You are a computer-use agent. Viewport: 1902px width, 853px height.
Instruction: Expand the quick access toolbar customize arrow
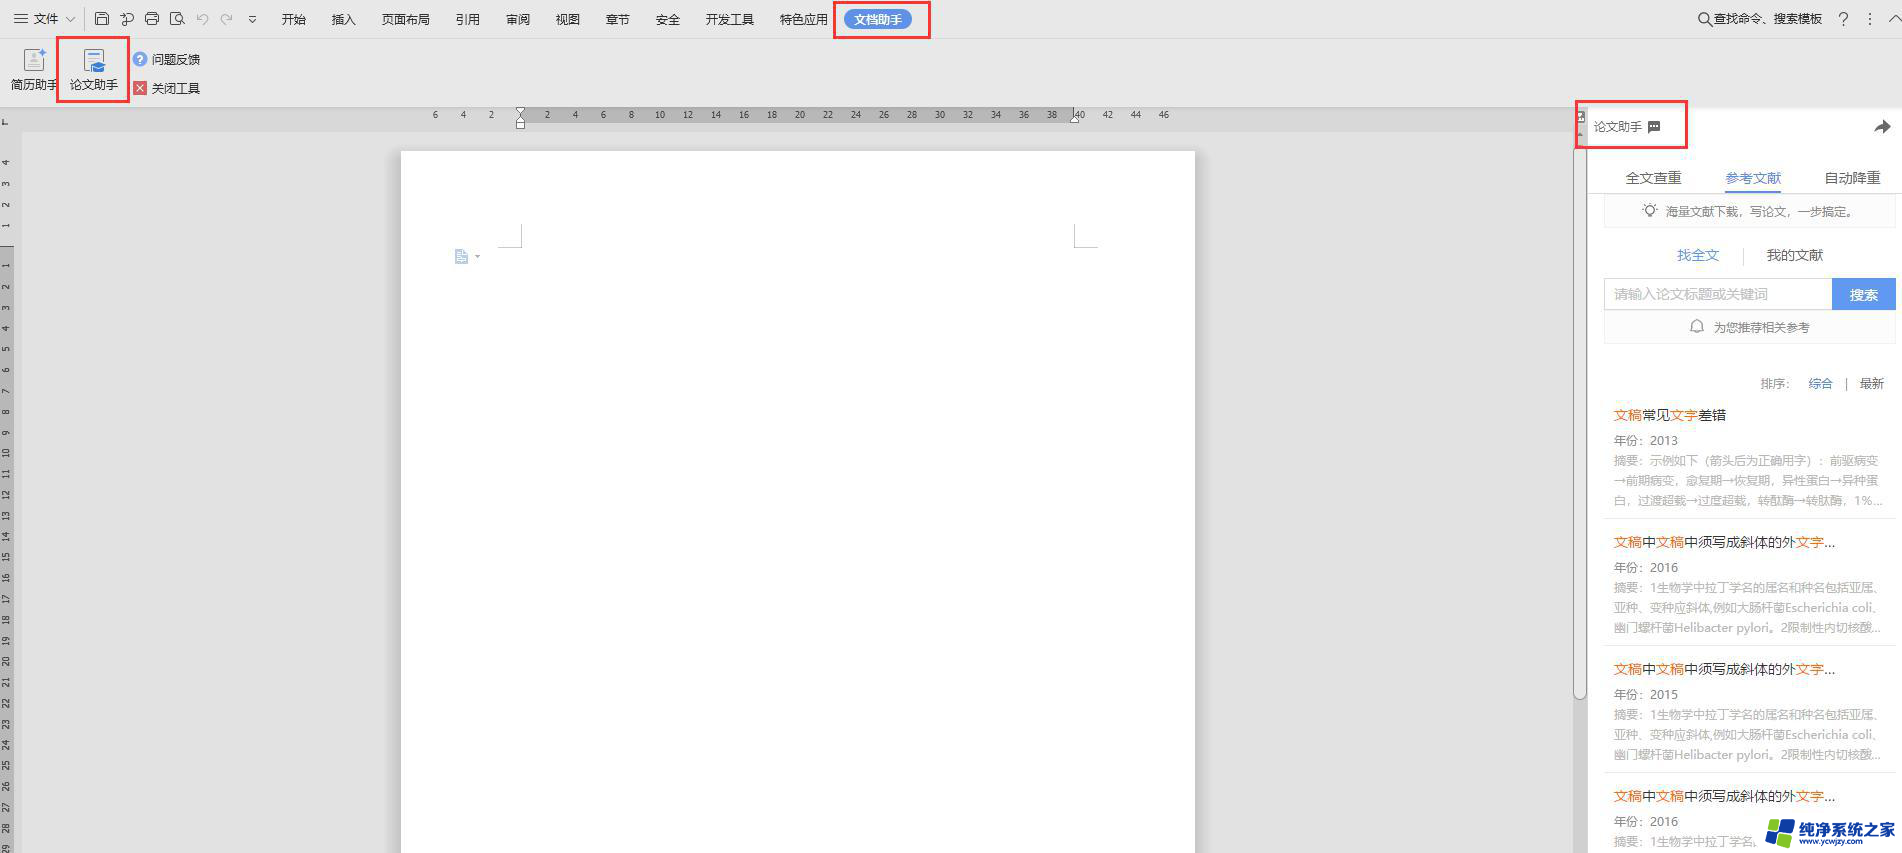pyautogui.click(x=252, y=19)
